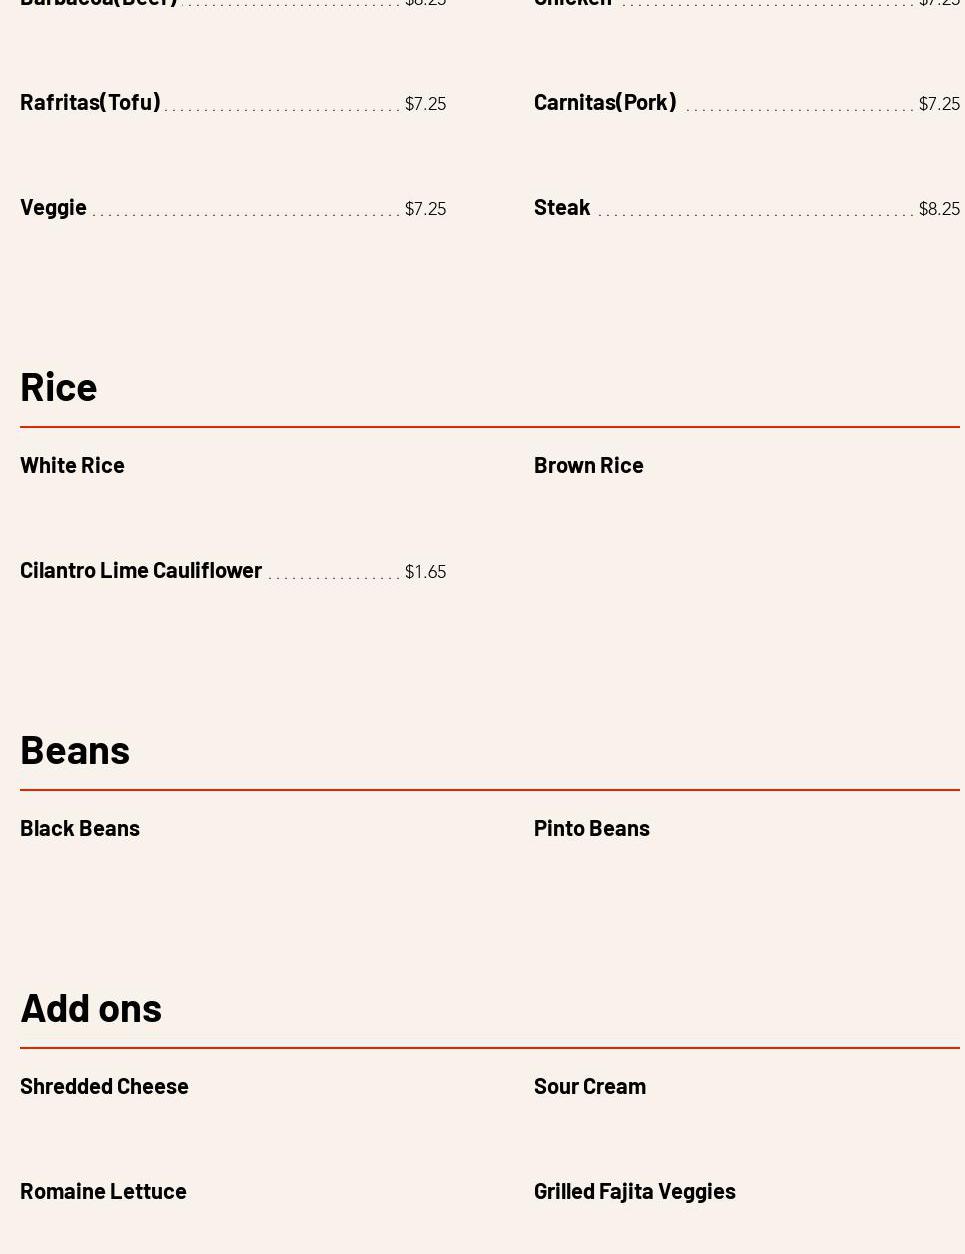Choose Black Beans
The height and width of the screenshot is (1254, 965).
coord(80,828)
